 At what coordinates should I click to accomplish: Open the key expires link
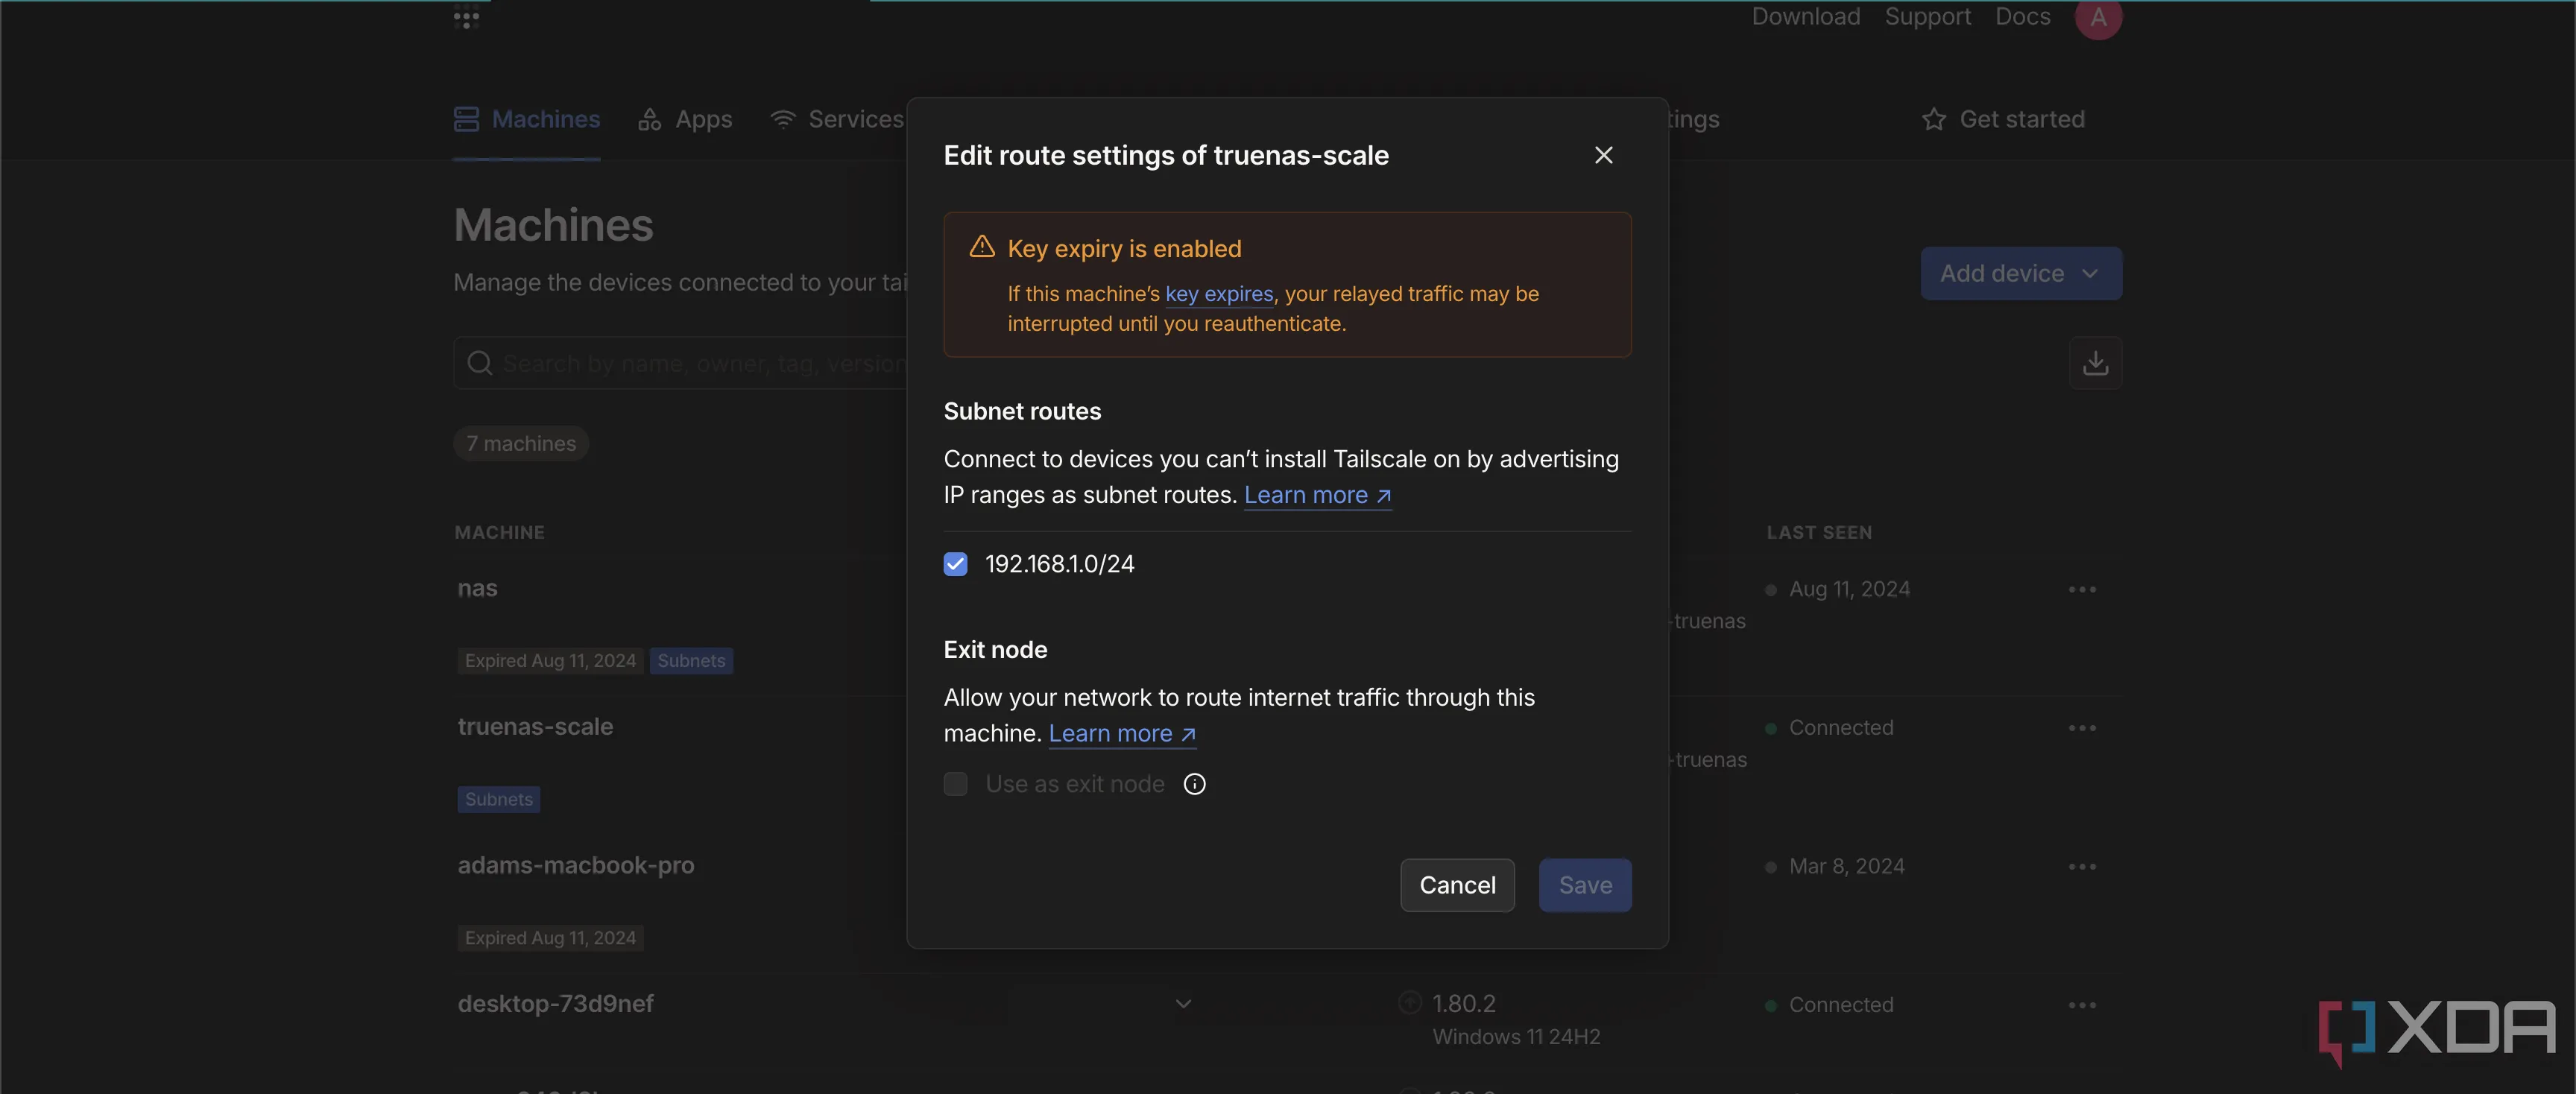point(1219,294)
